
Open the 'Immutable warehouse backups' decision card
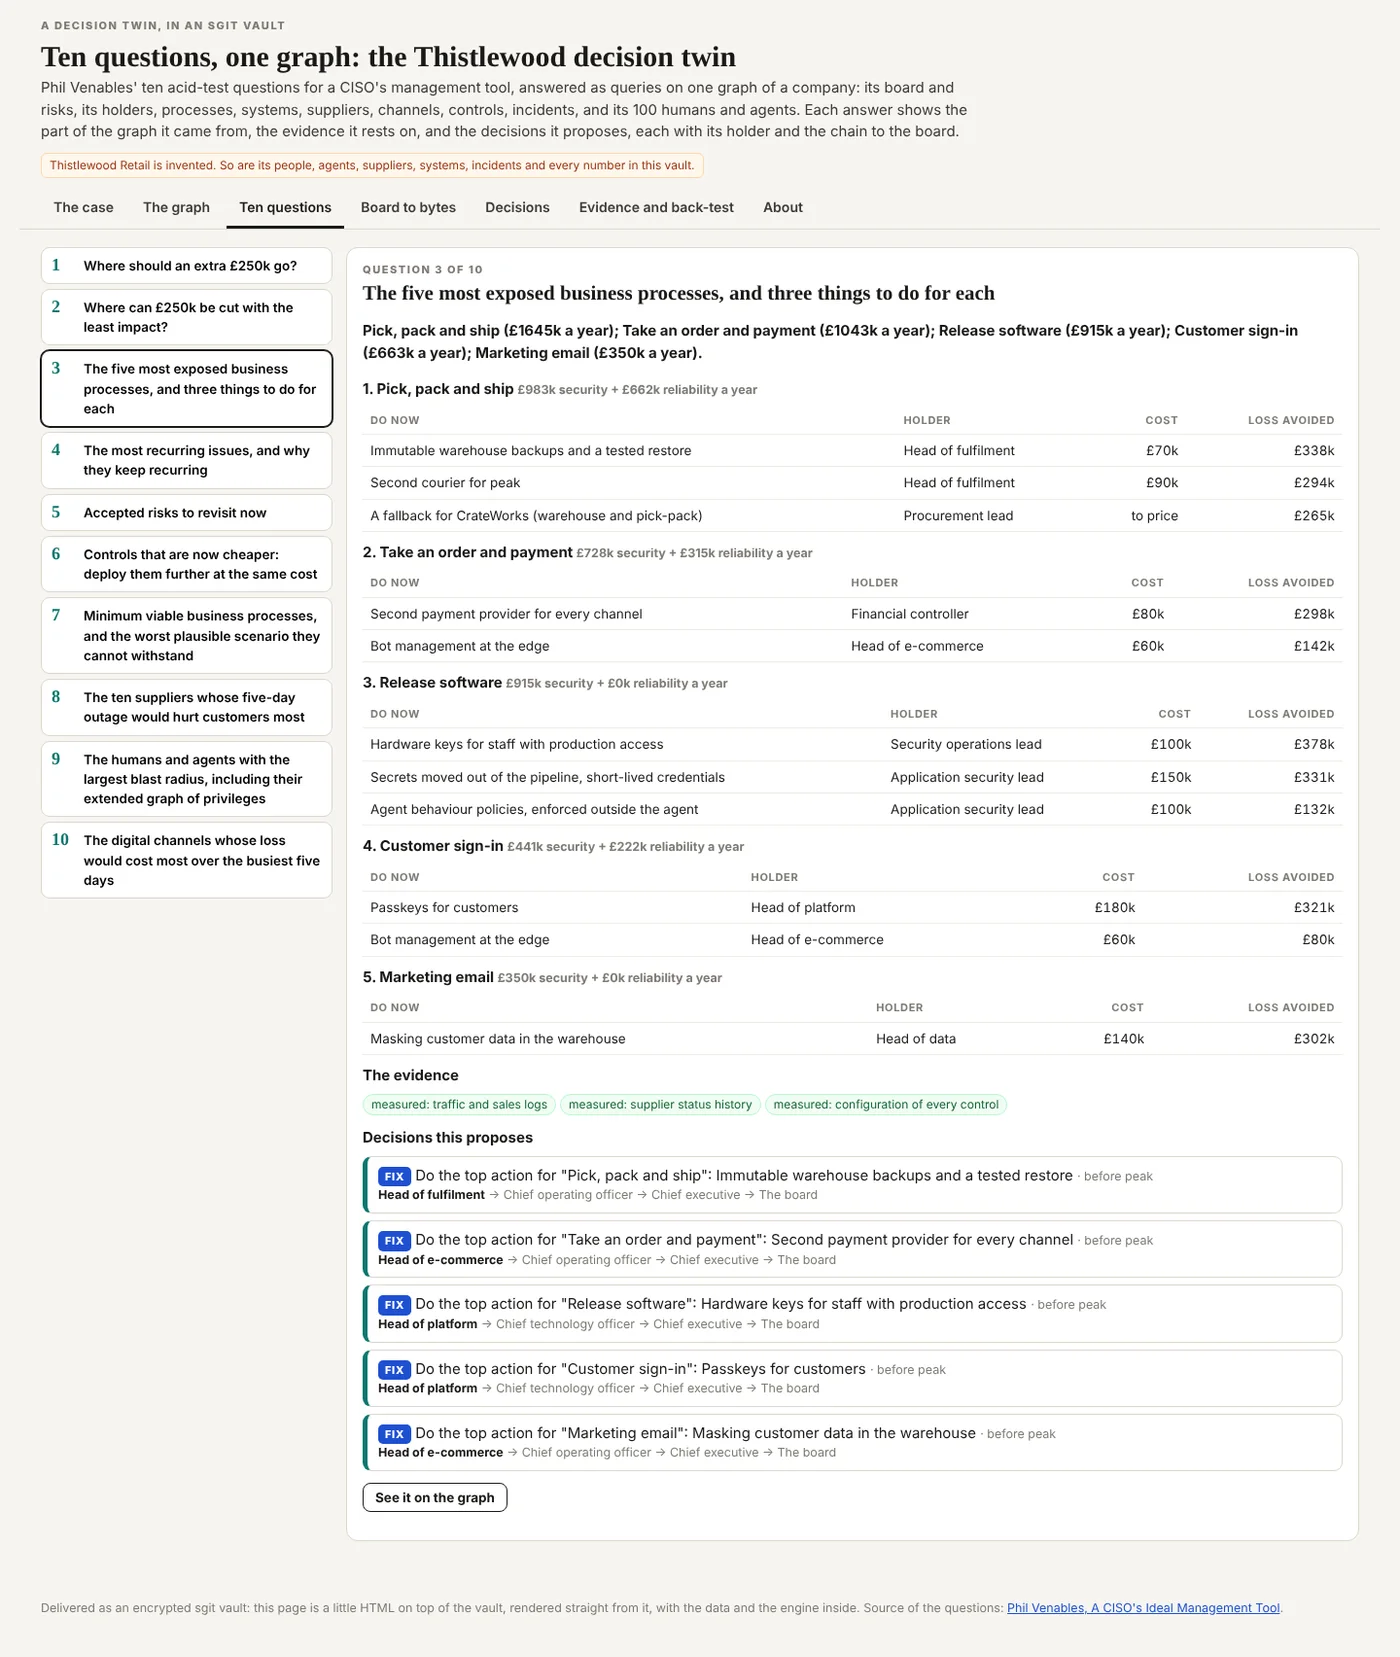tap(852, 1185)
